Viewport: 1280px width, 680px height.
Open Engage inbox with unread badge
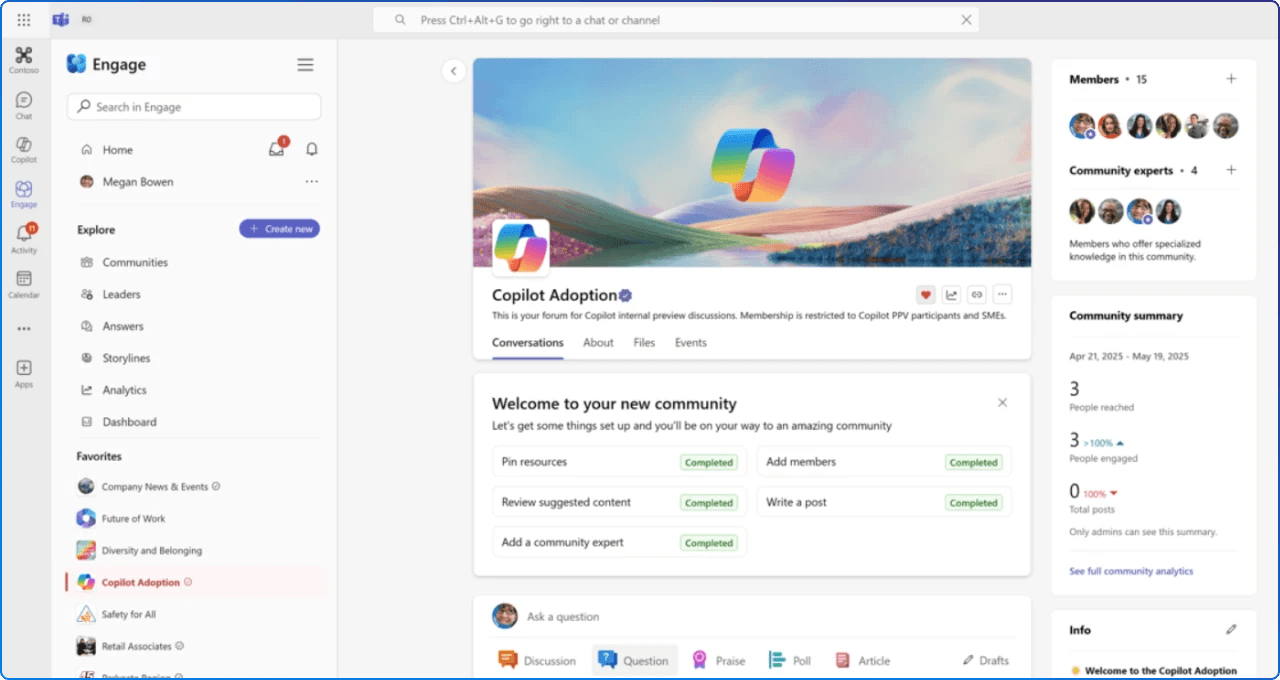[x=277, y=149]
